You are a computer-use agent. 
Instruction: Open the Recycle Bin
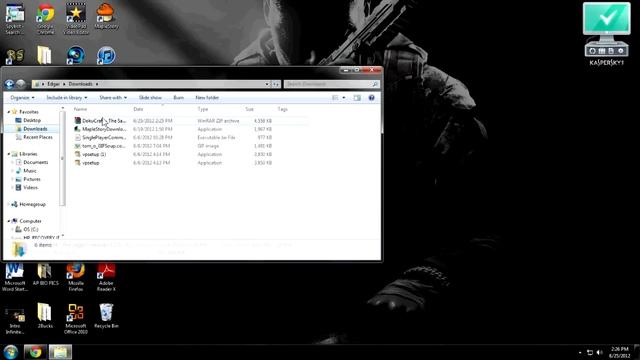[x=106, y=316]
